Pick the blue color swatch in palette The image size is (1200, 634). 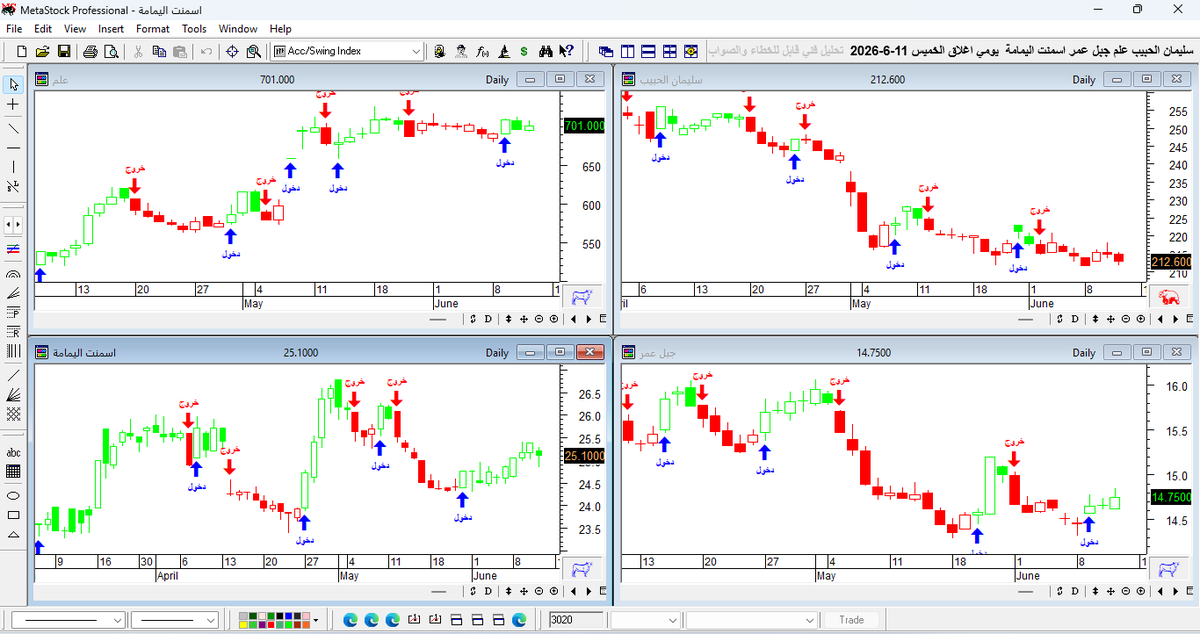pos(288,616)
